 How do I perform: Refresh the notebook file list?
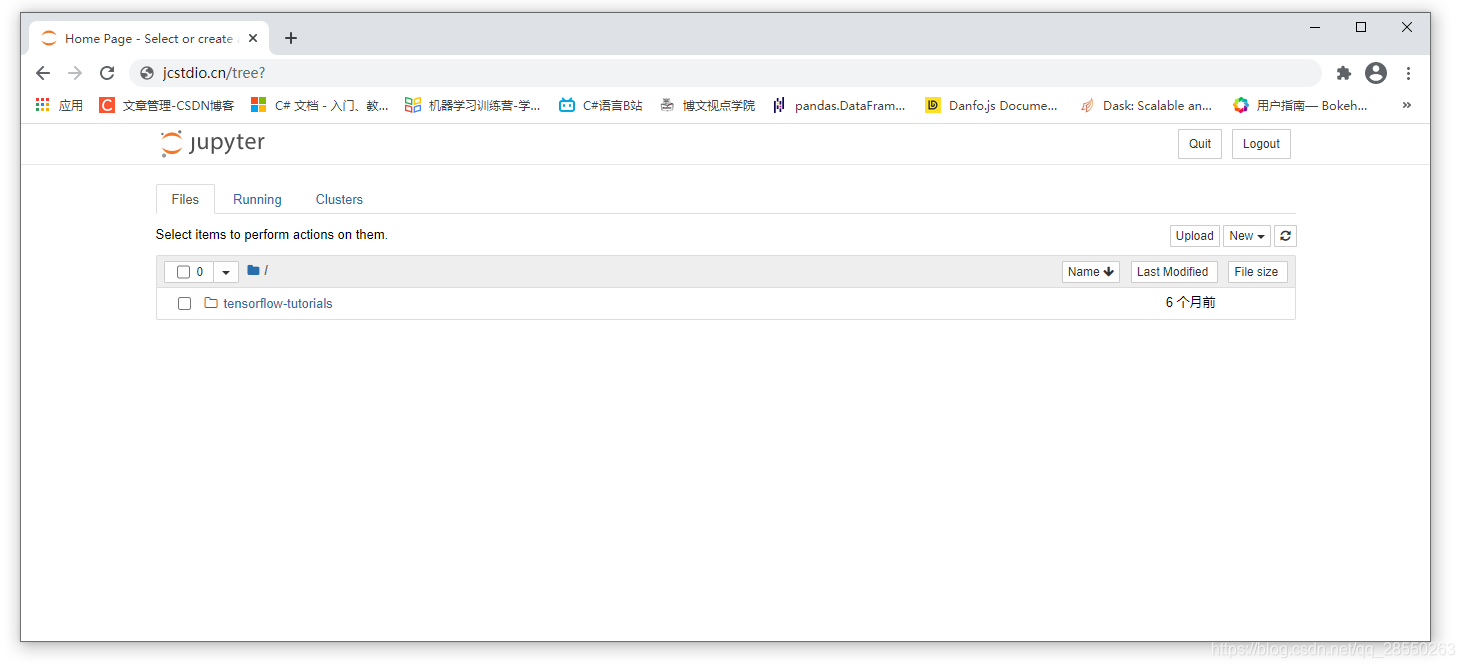coord(1285,235)
